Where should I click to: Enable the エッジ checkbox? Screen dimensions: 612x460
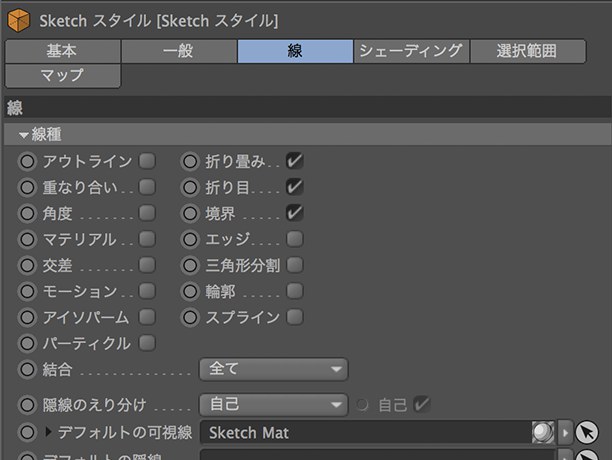tap(295, 239)
